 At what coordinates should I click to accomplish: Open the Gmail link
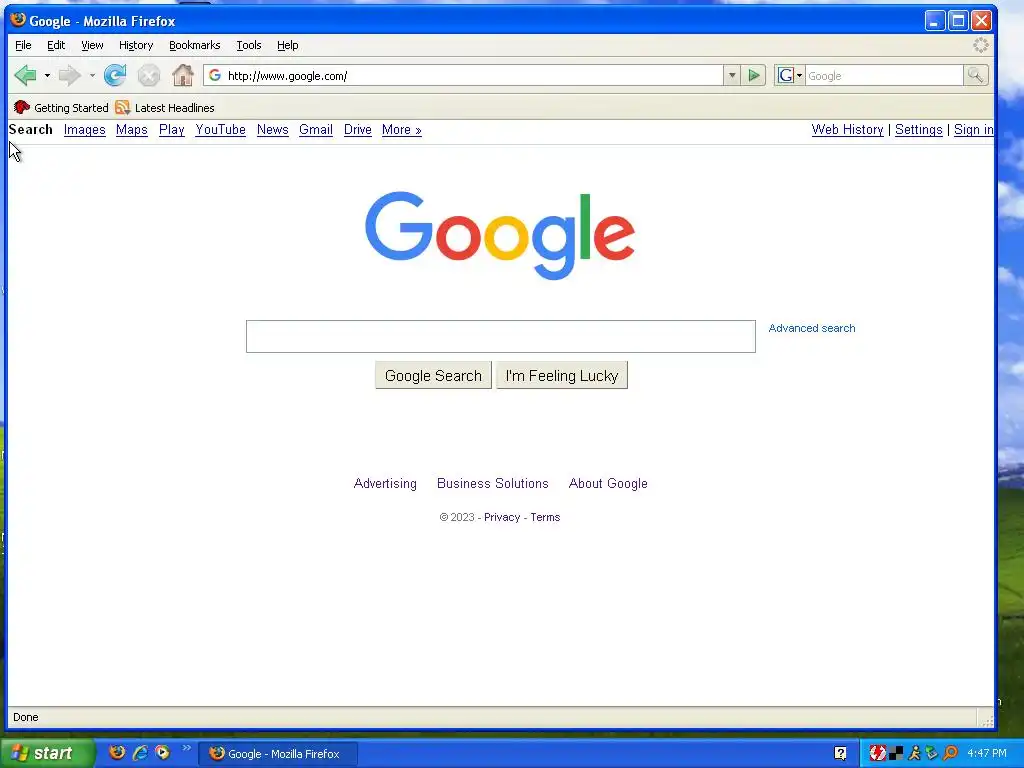315,129
